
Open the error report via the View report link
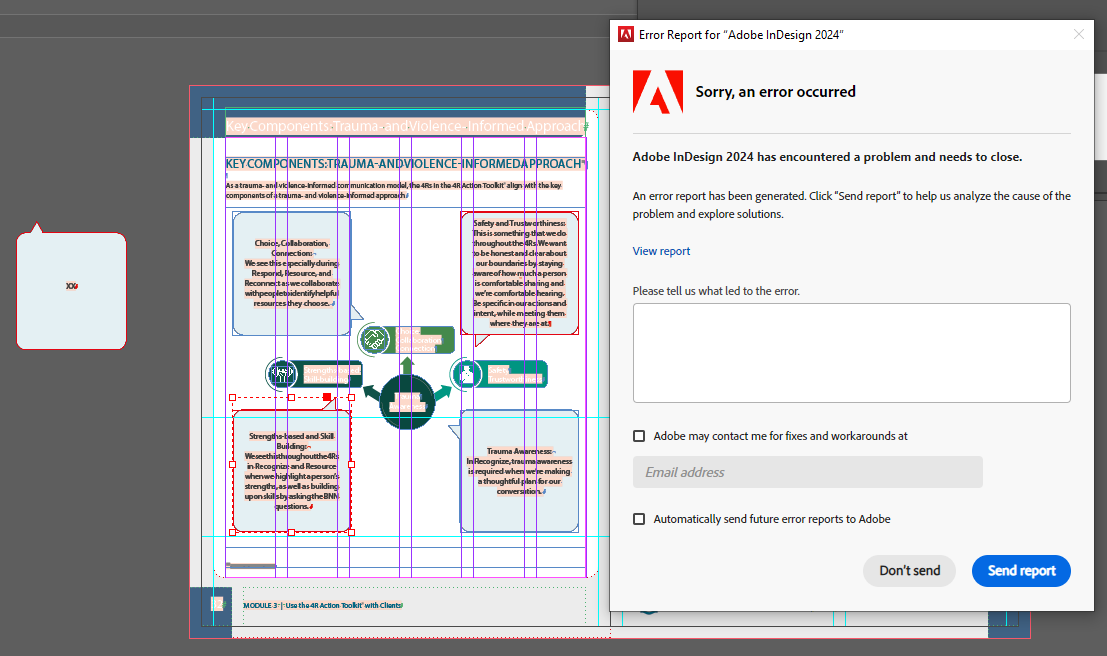point(660,251)
